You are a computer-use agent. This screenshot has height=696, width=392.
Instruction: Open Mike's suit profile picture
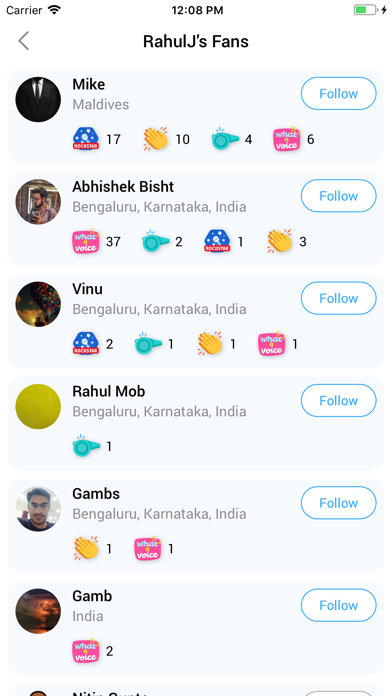[x=38, y=99]
